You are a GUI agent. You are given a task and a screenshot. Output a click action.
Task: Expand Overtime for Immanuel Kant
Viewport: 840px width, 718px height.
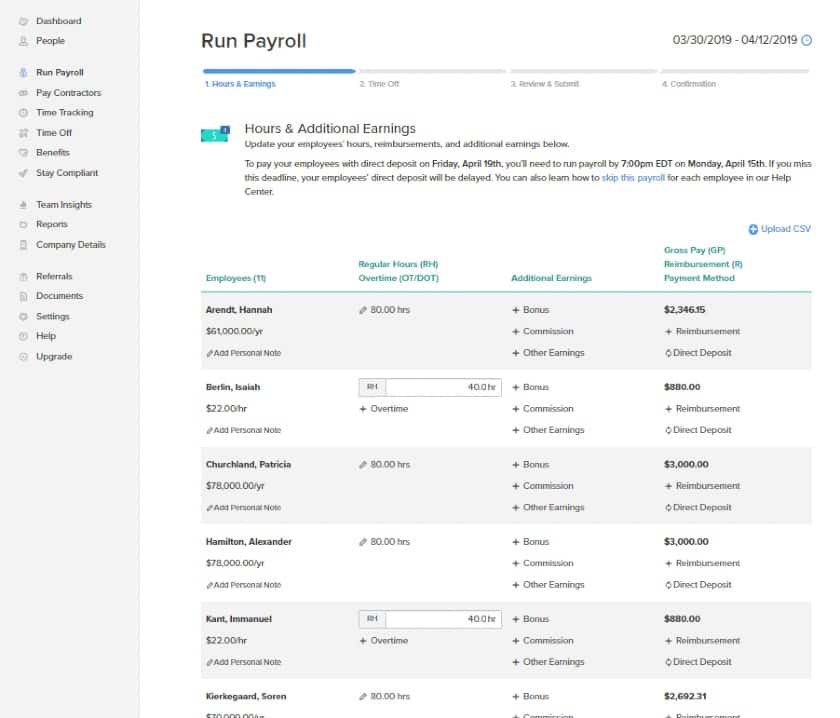[384, 641]
